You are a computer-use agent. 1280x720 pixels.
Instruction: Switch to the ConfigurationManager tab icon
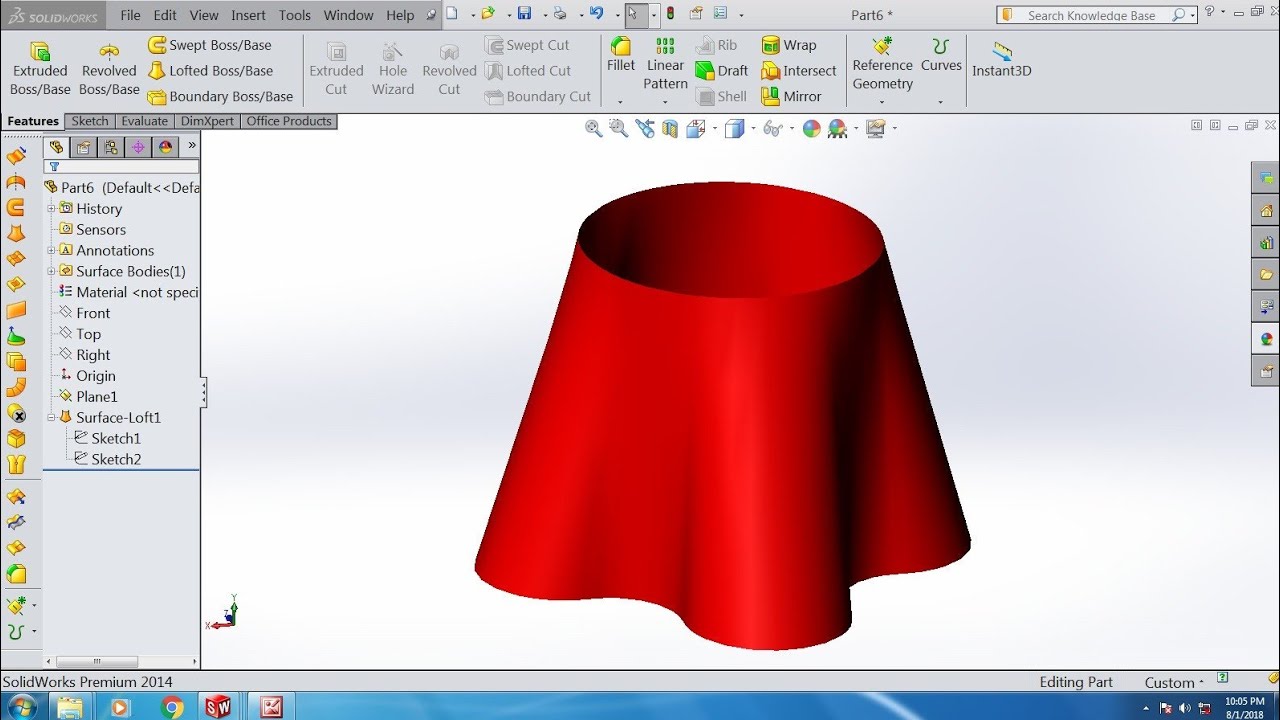(111, 147)
